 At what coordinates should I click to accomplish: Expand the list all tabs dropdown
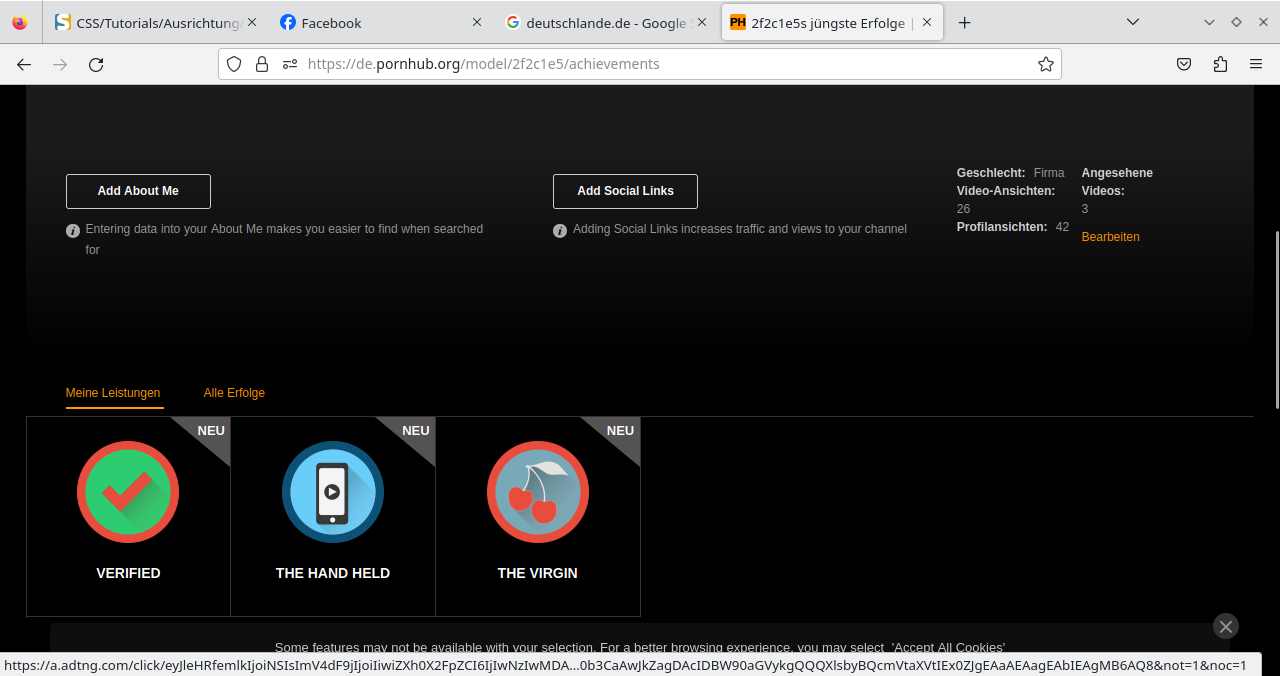tap(1132, 22)
